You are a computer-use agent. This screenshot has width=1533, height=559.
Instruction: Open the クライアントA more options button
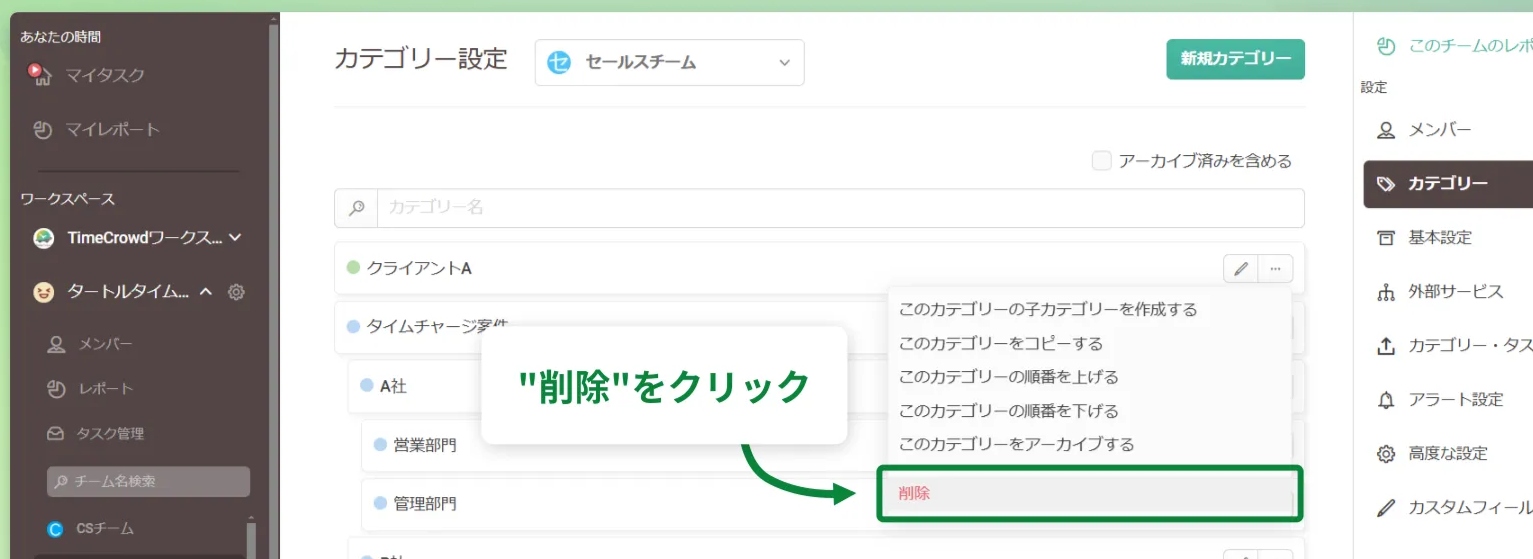(x=1275, y=268)
